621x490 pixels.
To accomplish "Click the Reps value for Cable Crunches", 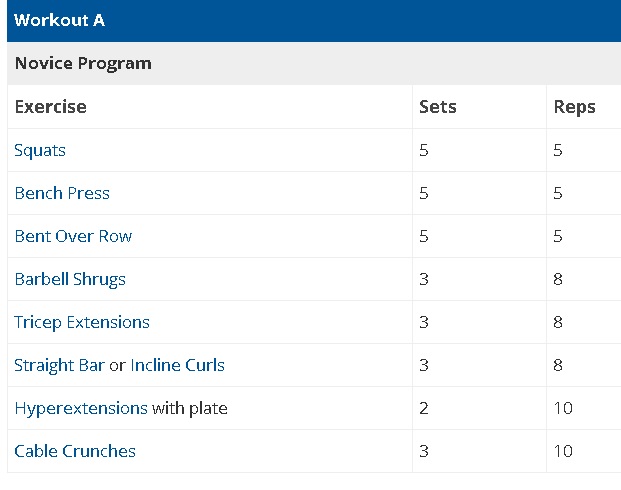I will click(x=563, y=451).
